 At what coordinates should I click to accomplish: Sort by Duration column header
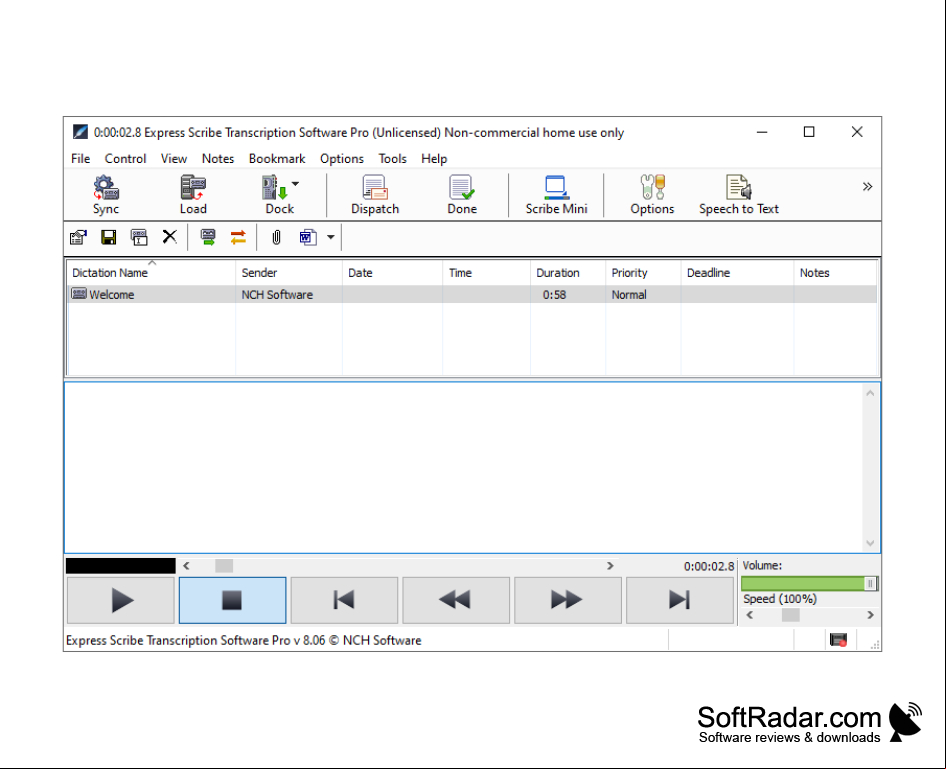[568, 273]
